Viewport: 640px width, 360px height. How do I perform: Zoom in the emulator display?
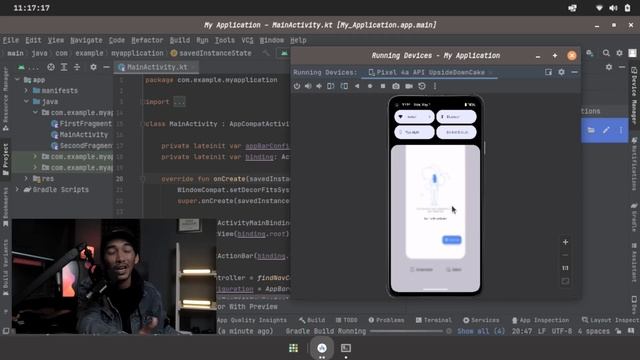[565, 242]
